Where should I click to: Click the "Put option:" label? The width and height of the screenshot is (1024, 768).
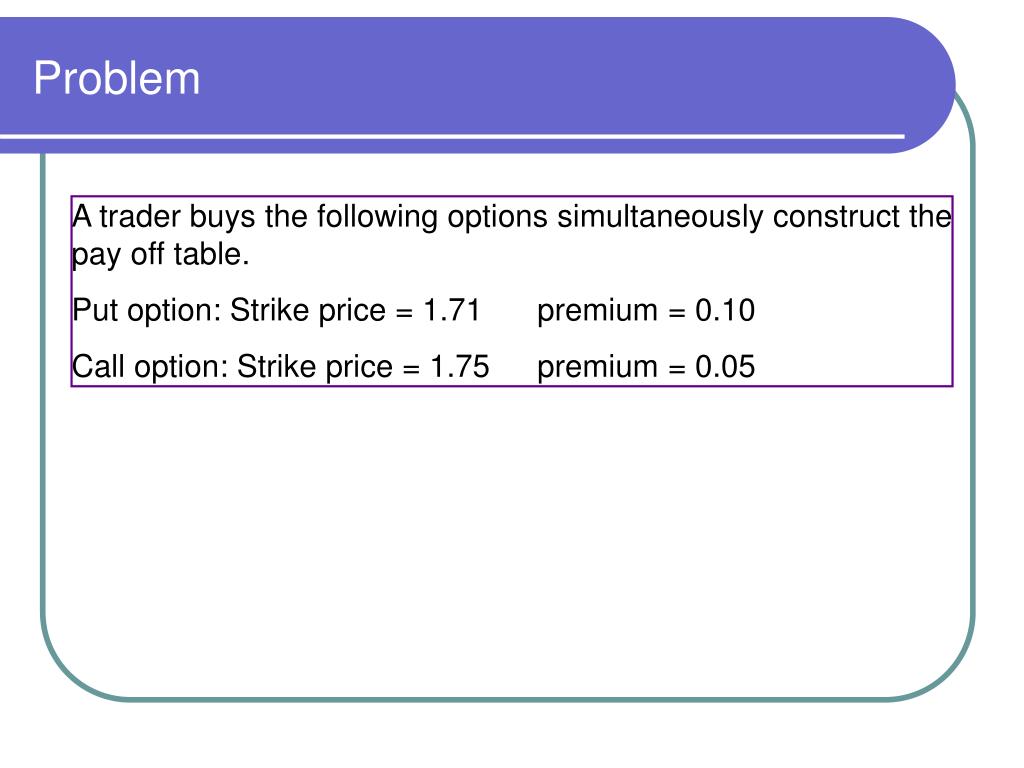click(x=147, y=311)
